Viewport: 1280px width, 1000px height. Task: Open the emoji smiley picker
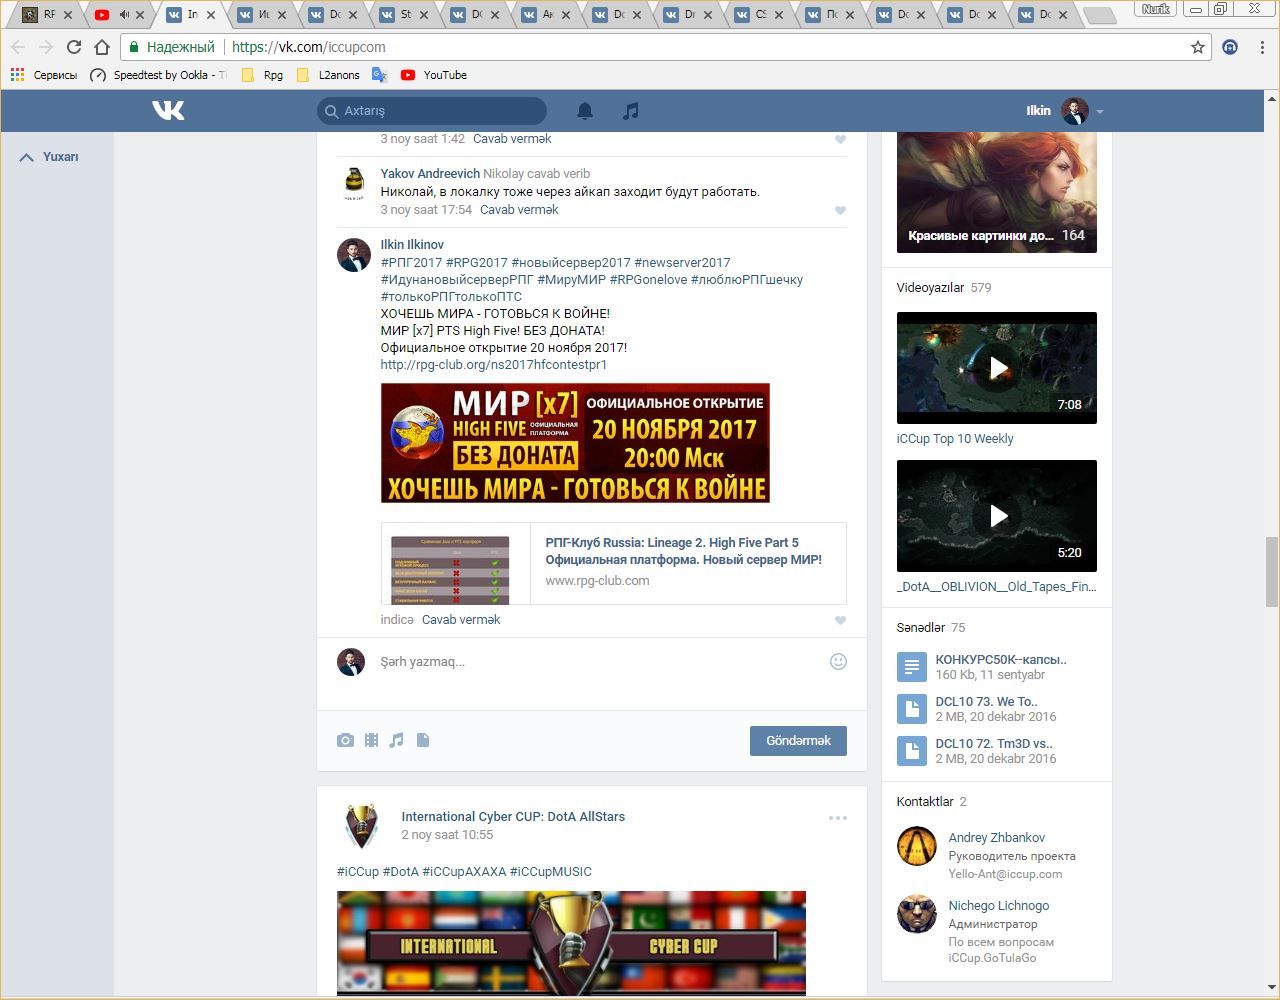[x=838, y=661]
